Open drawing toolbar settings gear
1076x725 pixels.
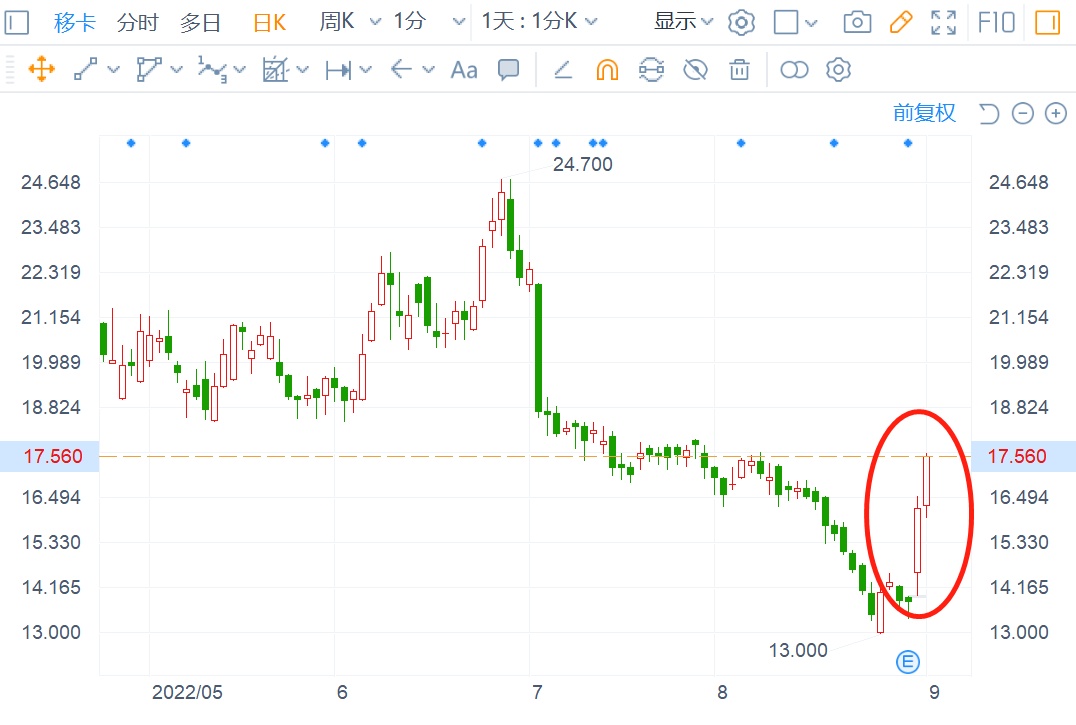click(x=839, y=70)
